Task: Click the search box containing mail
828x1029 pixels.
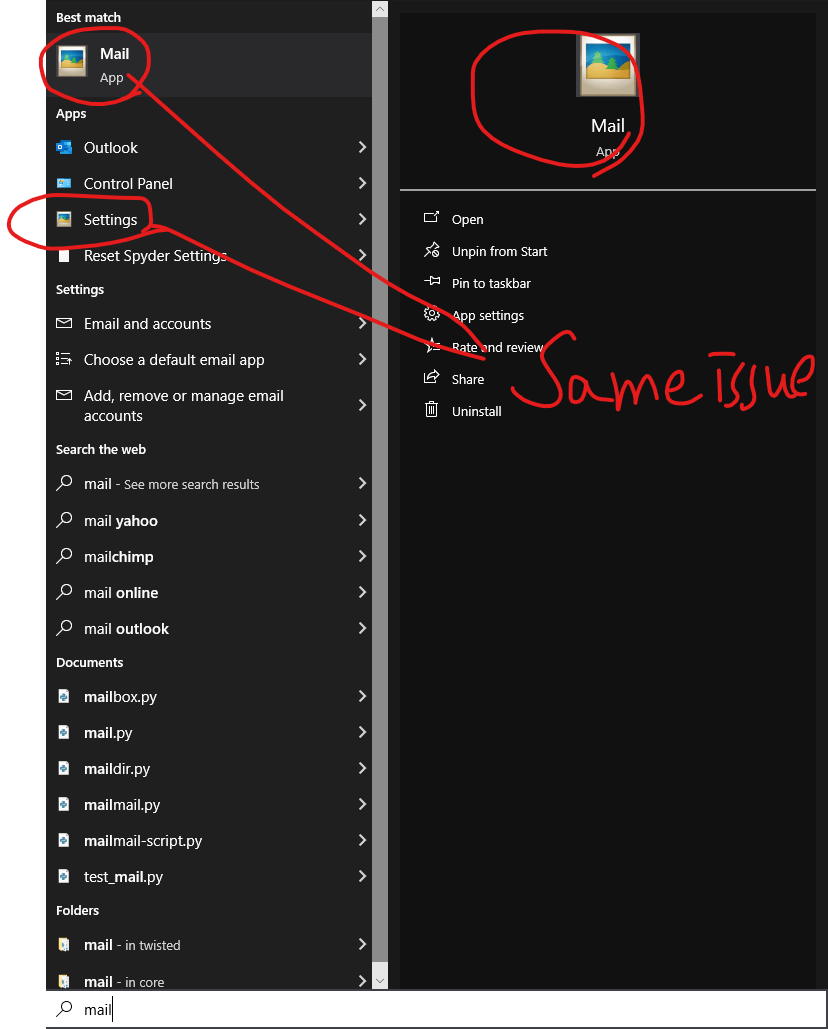Action: coord(436,1009)
